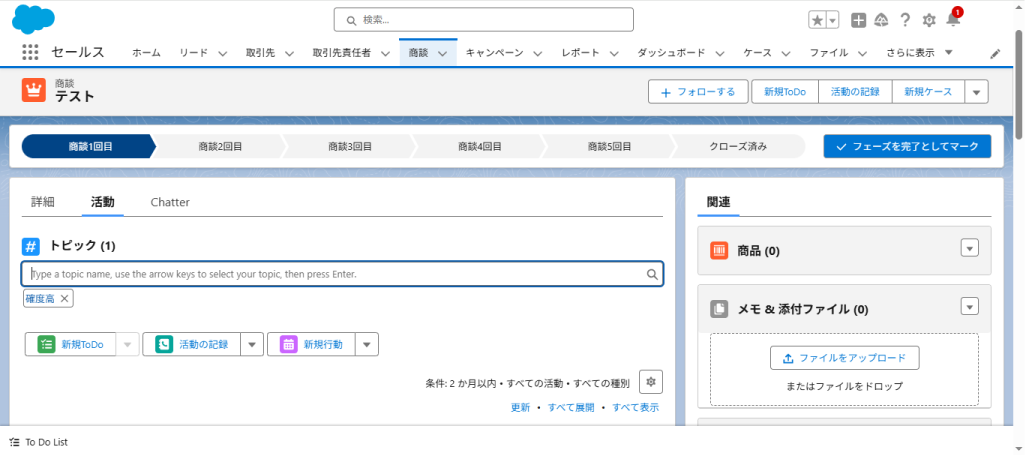The image size is (1025, 455).
Task: Open the 新規行動 composer dropdown arrow
Action: click(367, 345)
